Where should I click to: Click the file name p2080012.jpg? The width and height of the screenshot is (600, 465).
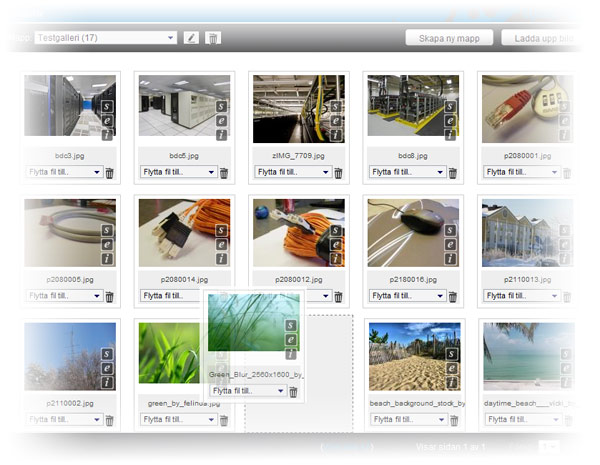tap(299, 280)
